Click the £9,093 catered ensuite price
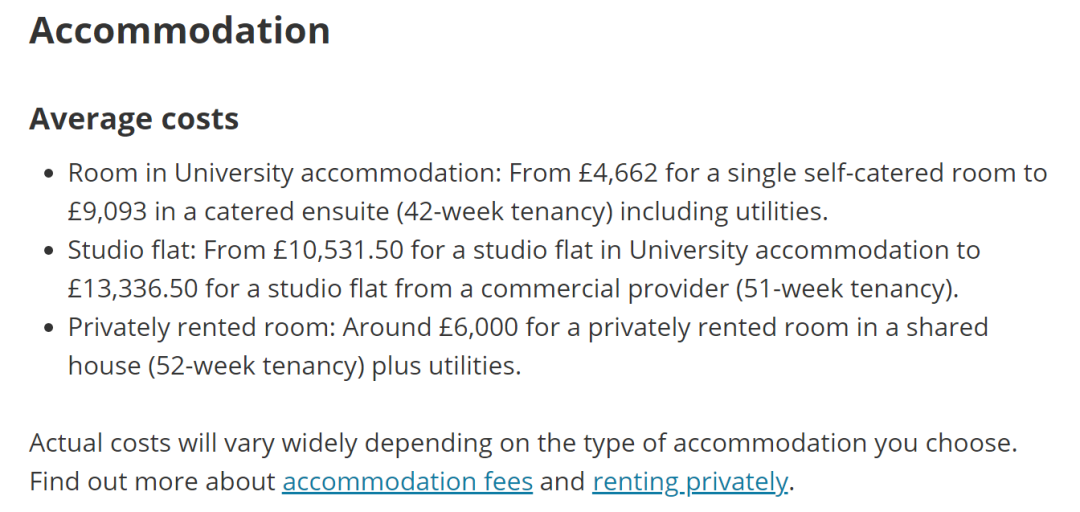The height and width of the screenshot is (512, 1080). [x=107, y=212]
